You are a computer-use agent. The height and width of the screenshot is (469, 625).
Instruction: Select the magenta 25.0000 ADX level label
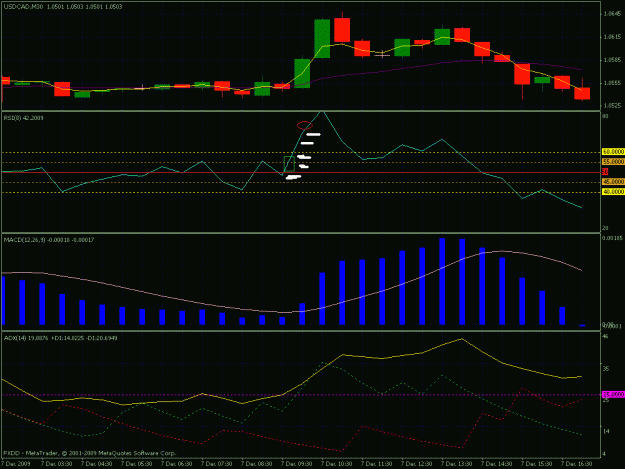tap(613, 394)
